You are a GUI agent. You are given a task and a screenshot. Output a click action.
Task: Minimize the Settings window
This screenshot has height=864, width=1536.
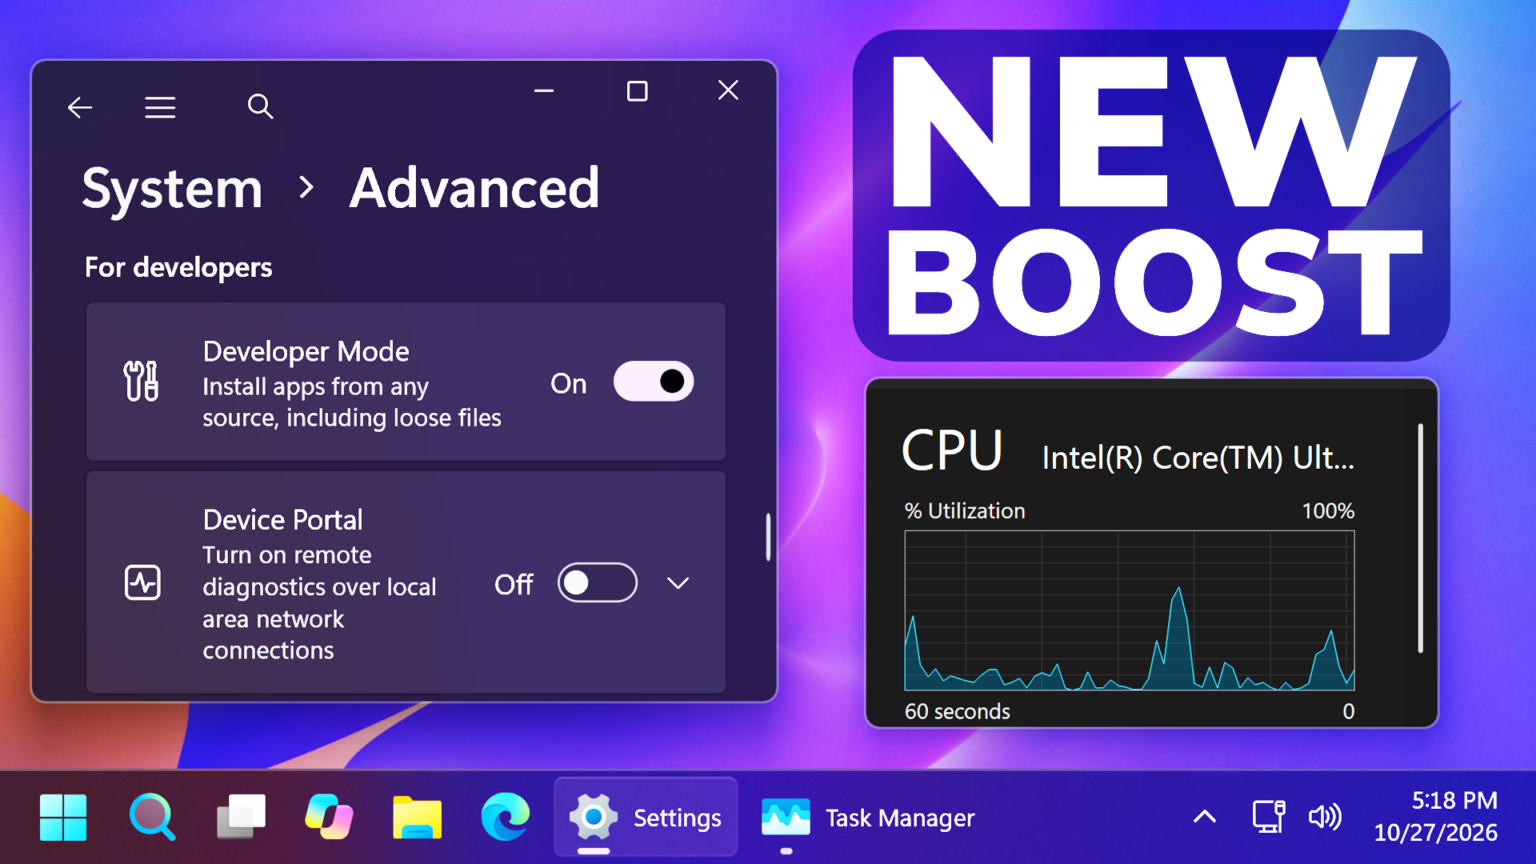(544, 91)
